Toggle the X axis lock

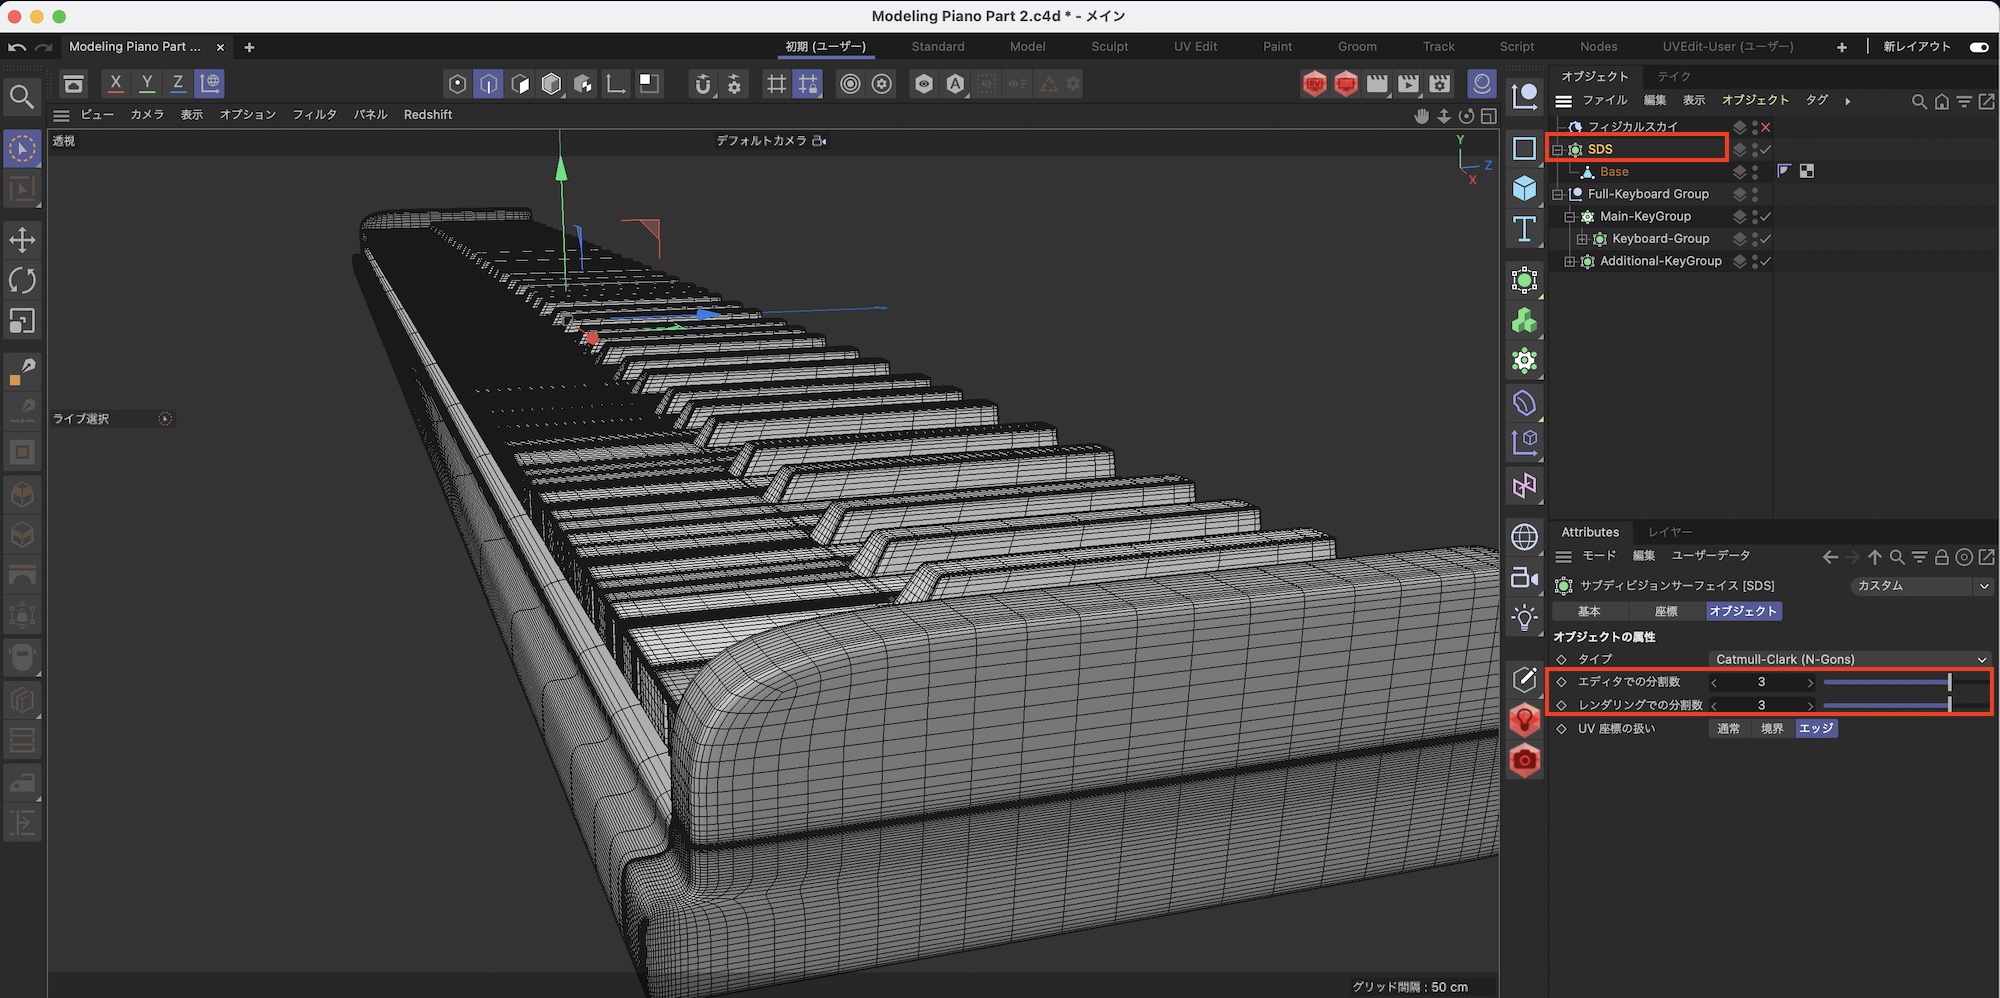coord(116,83)
